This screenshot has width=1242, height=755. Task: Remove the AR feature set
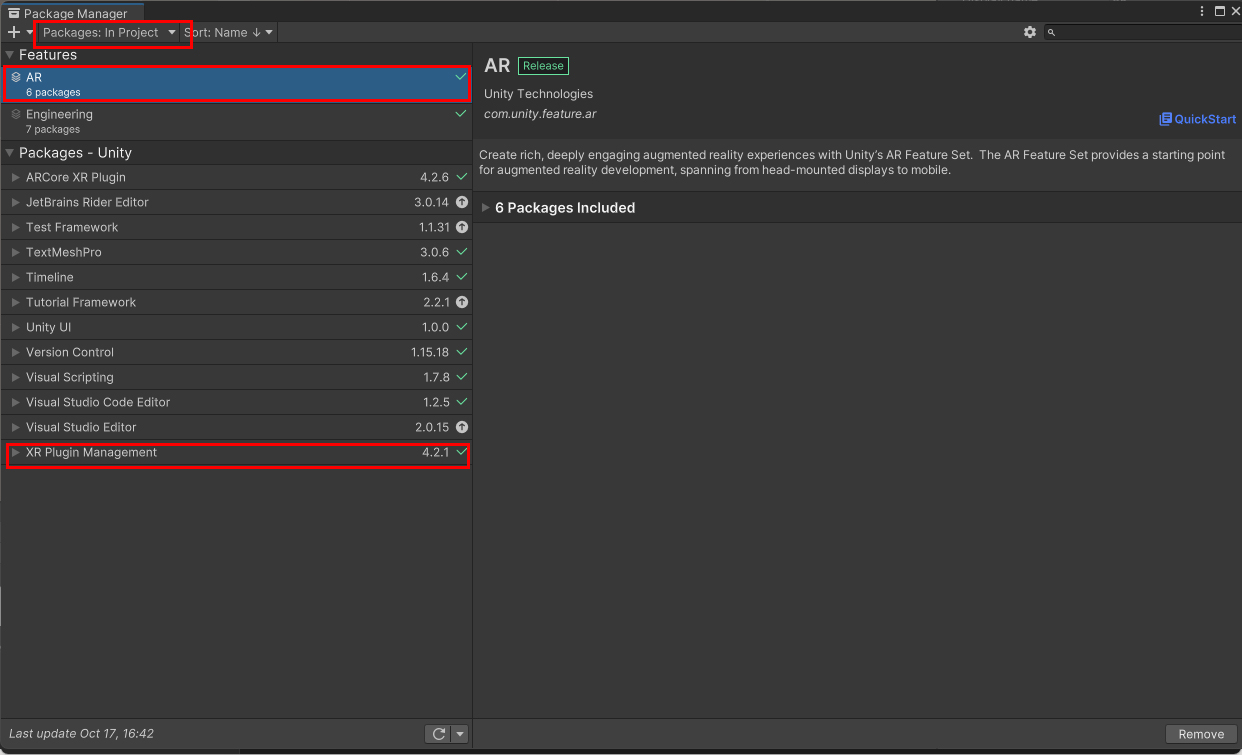point(1201,734)
